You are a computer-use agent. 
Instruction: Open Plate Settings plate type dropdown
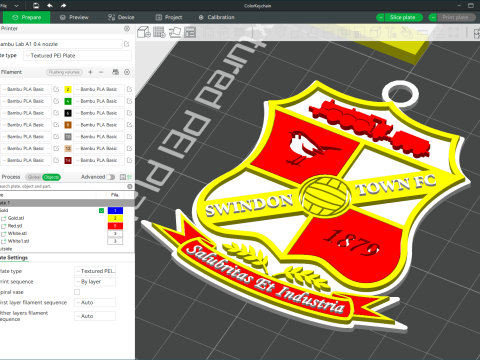[95, 271]
